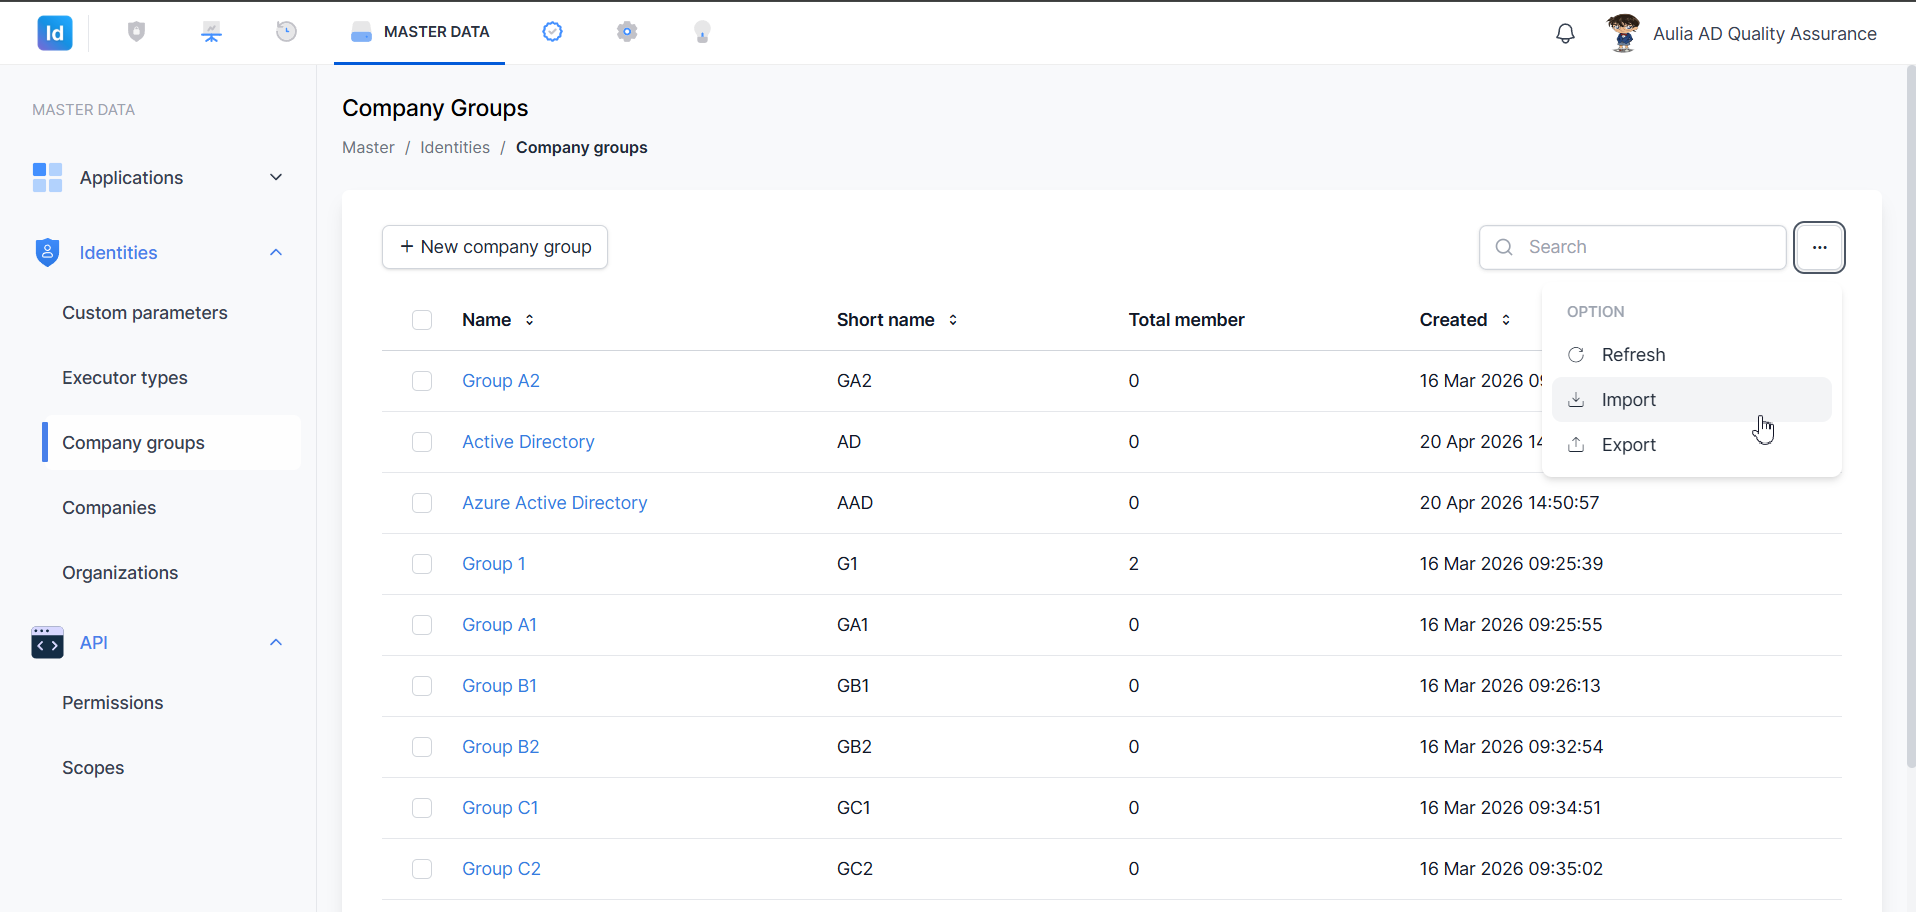Toggle the three-dots options button
Viewport: 1916px width, 912px height.
pyautogui.click(x=1819, y=247)
